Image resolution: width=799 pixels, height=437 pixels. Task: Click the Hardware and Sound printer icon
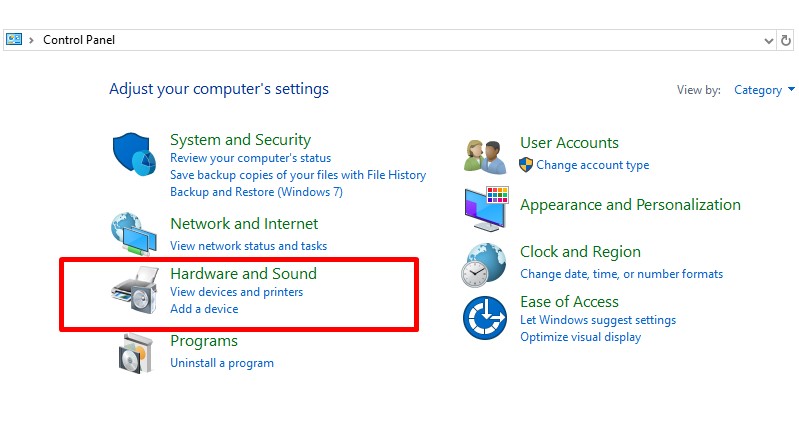pyautogui.click(x=135, y=289)
